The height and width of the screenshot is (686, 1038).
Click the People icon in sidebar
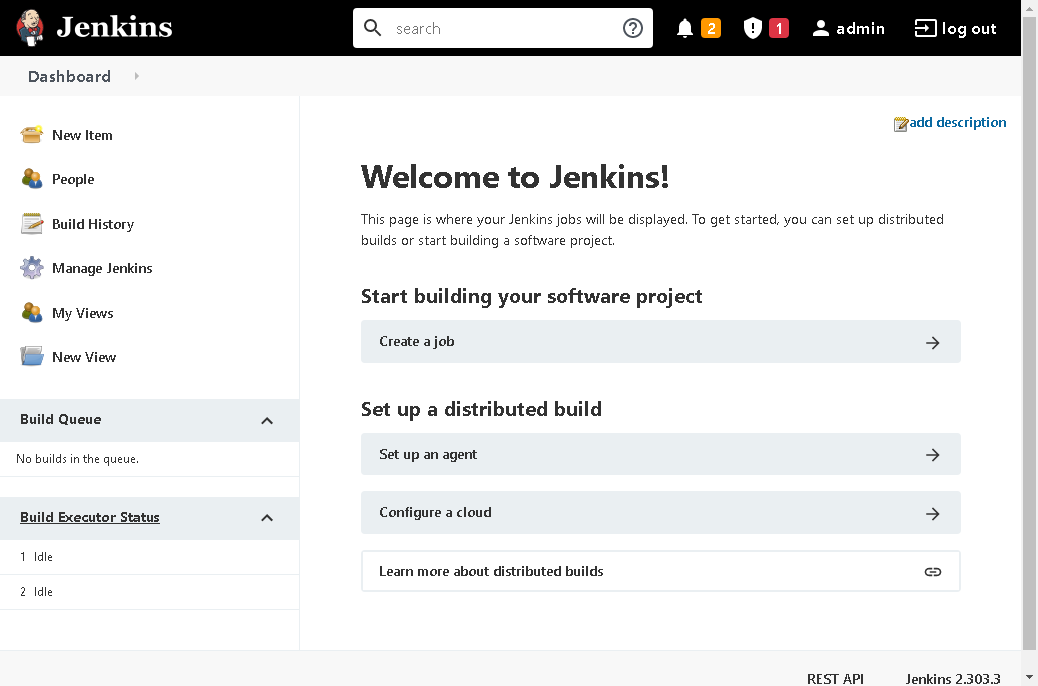pyautogui.click(x=31, y=179)
